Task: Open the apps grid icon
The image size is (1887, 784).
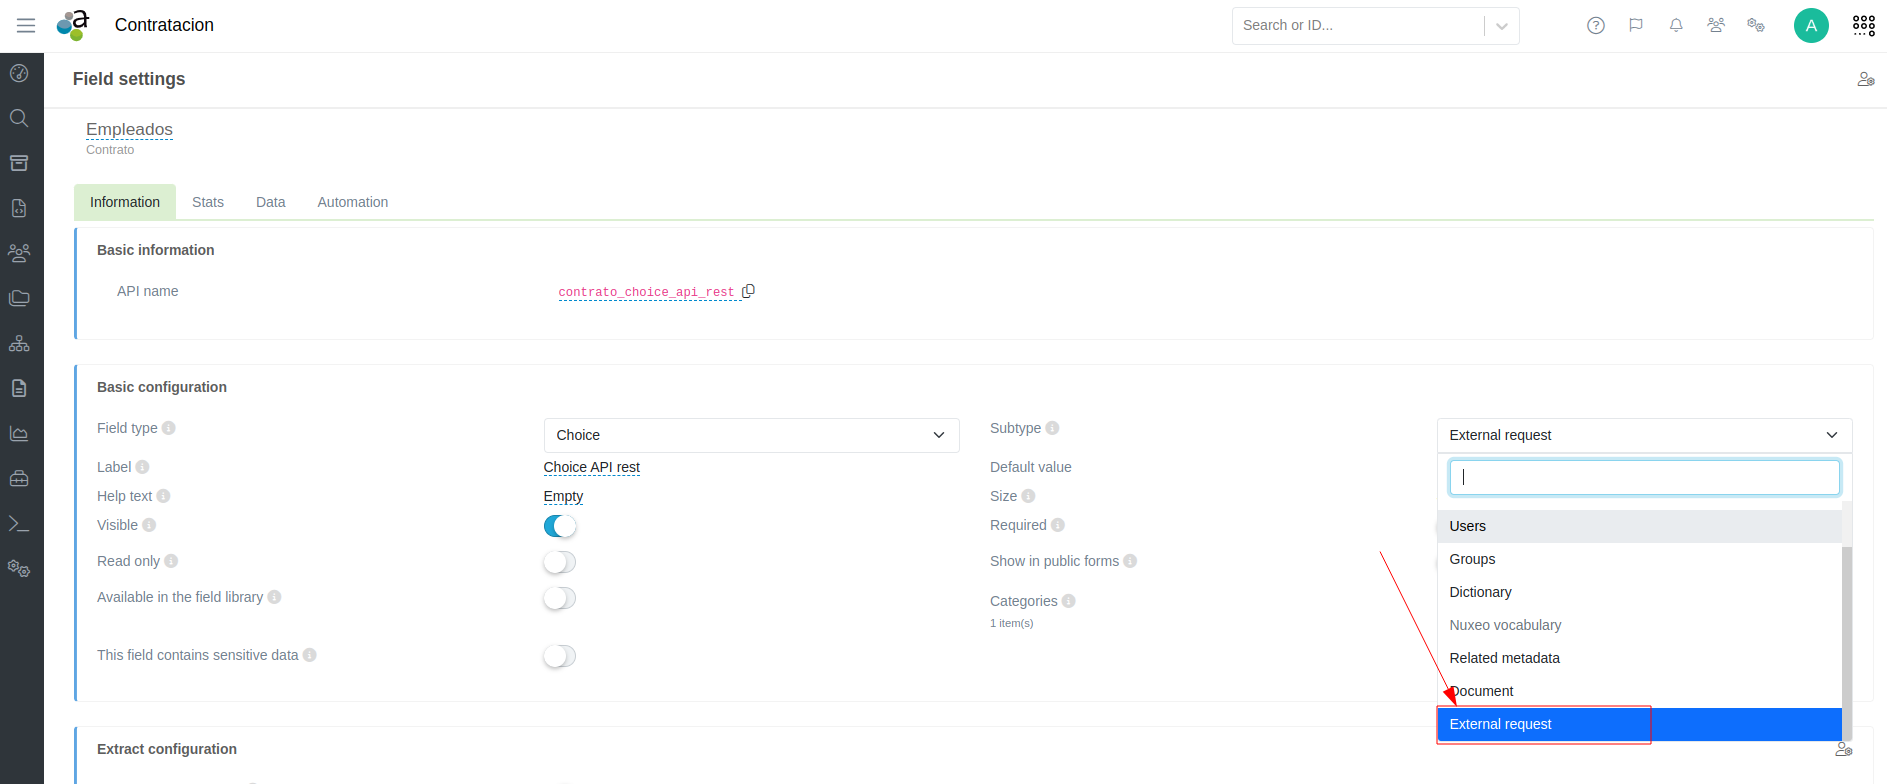Action: (x=1863, y=26)
